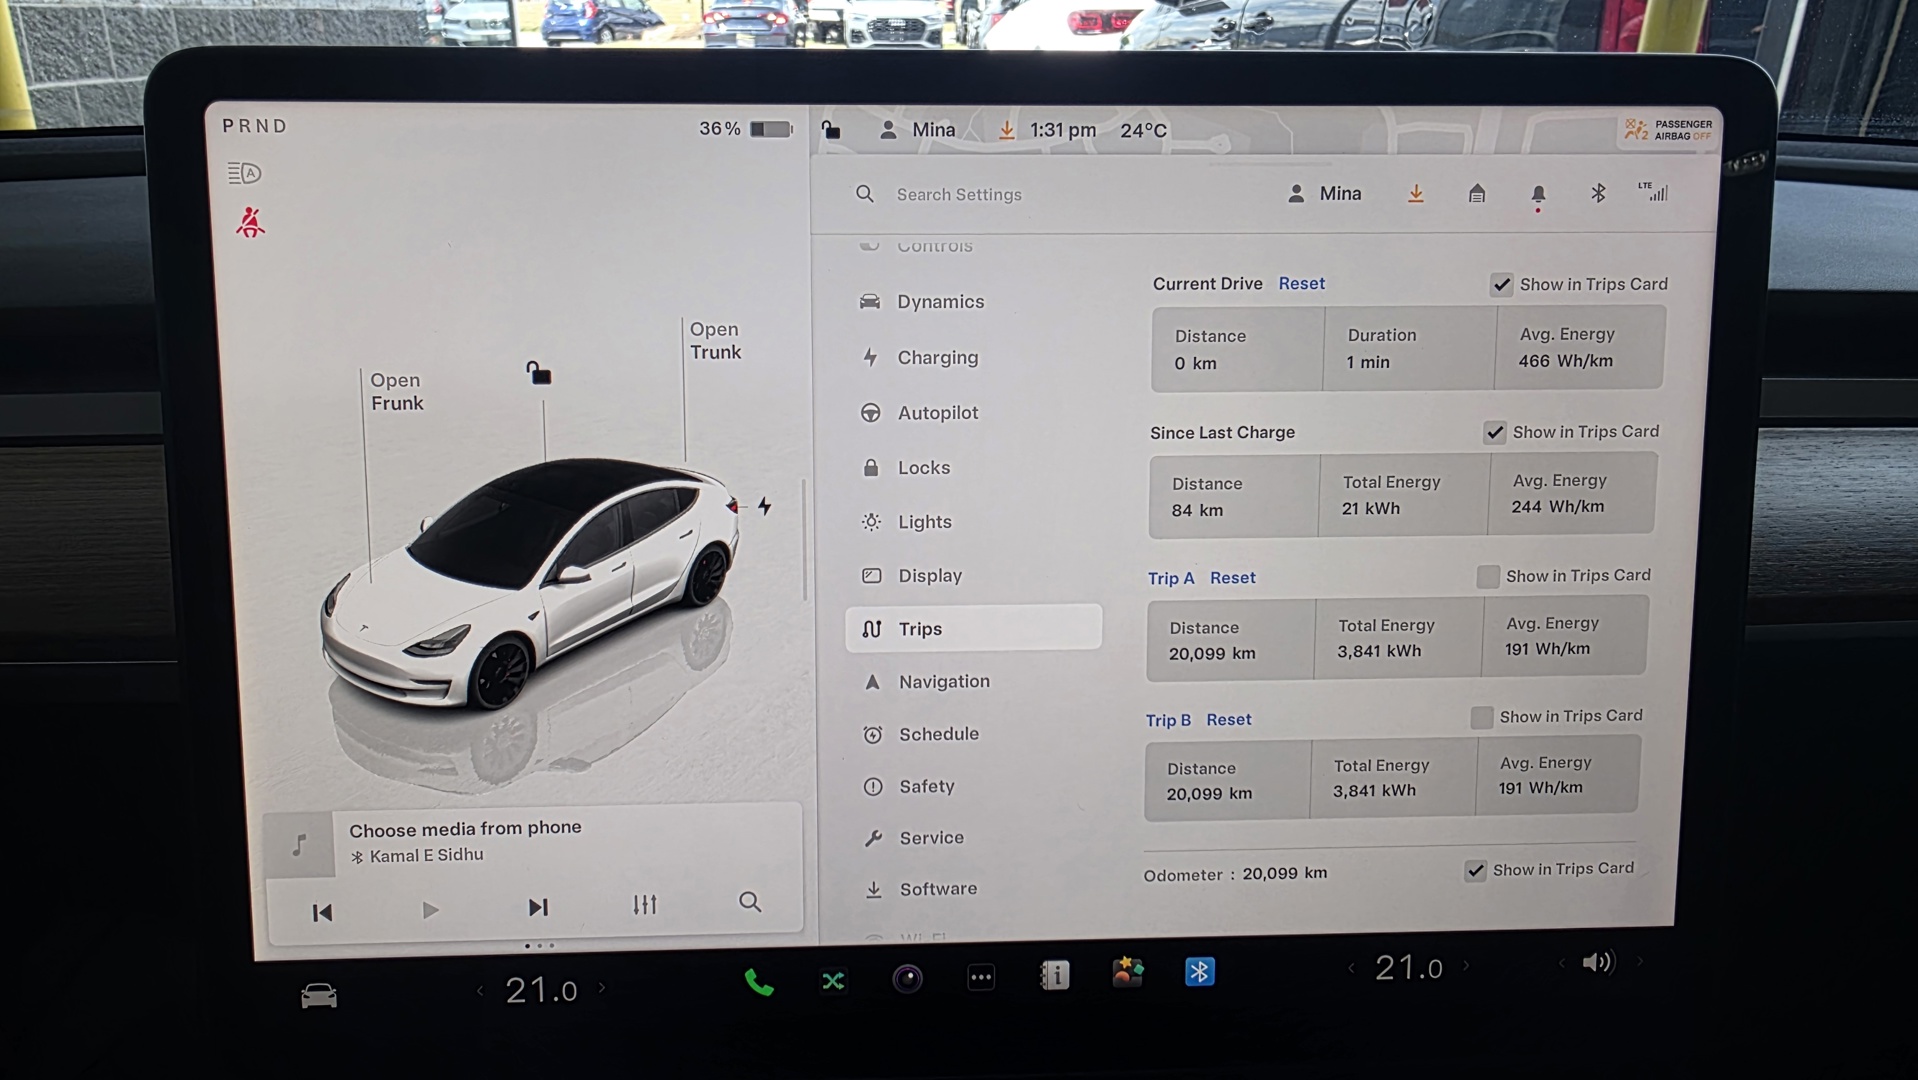Uncheck Since Last Charge Show in Trips Card
This screenshot has height=1080, width=1918.
[1494, 432]
